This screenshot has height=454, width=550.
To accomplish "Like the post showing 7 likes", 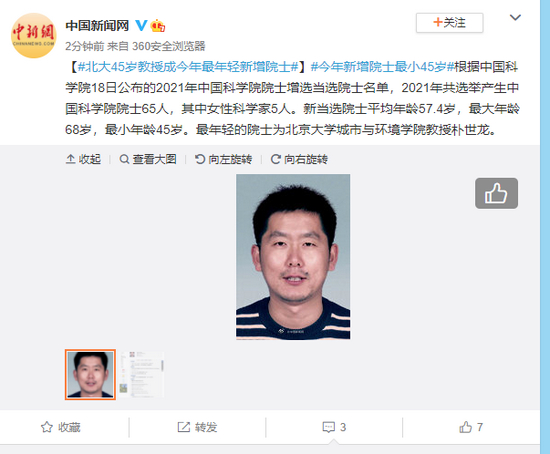I will (x=471, y=427).
